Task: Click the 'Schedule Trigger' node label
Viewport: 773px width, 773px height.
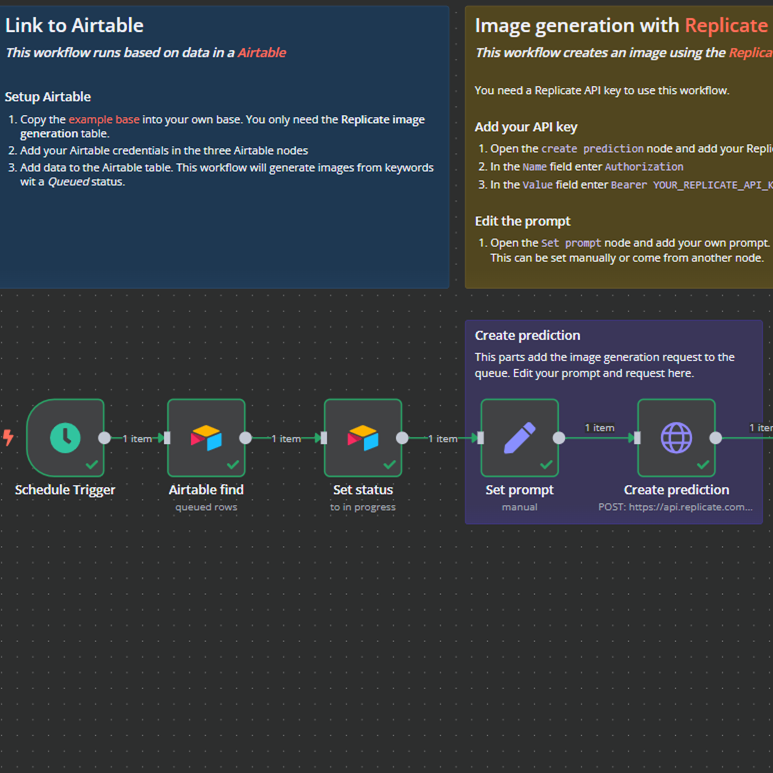Action: (65, 490)
